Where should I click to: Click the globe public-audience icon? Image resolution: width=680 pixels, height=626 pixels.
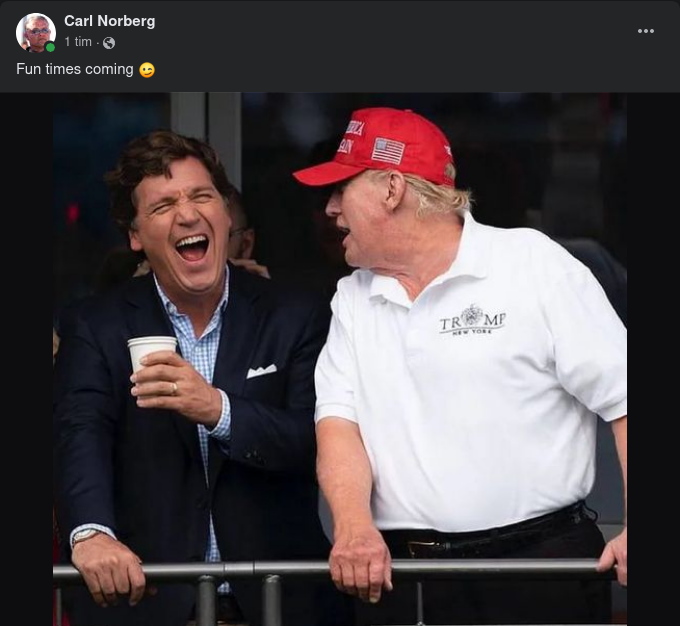click(x=109, y=43)
